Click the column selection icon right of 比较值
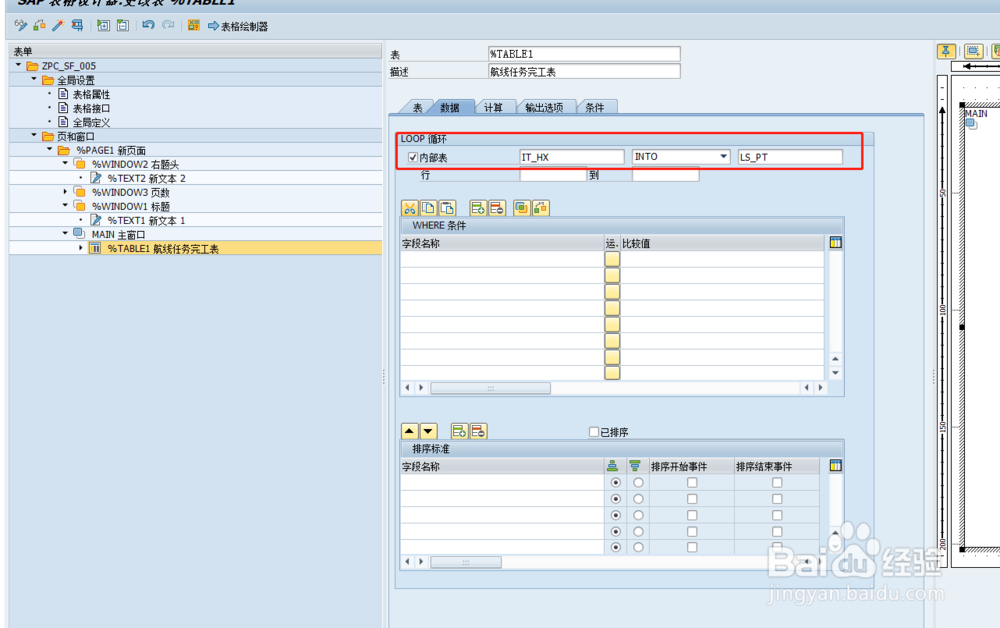The image size is (1000, 628). 835,242
